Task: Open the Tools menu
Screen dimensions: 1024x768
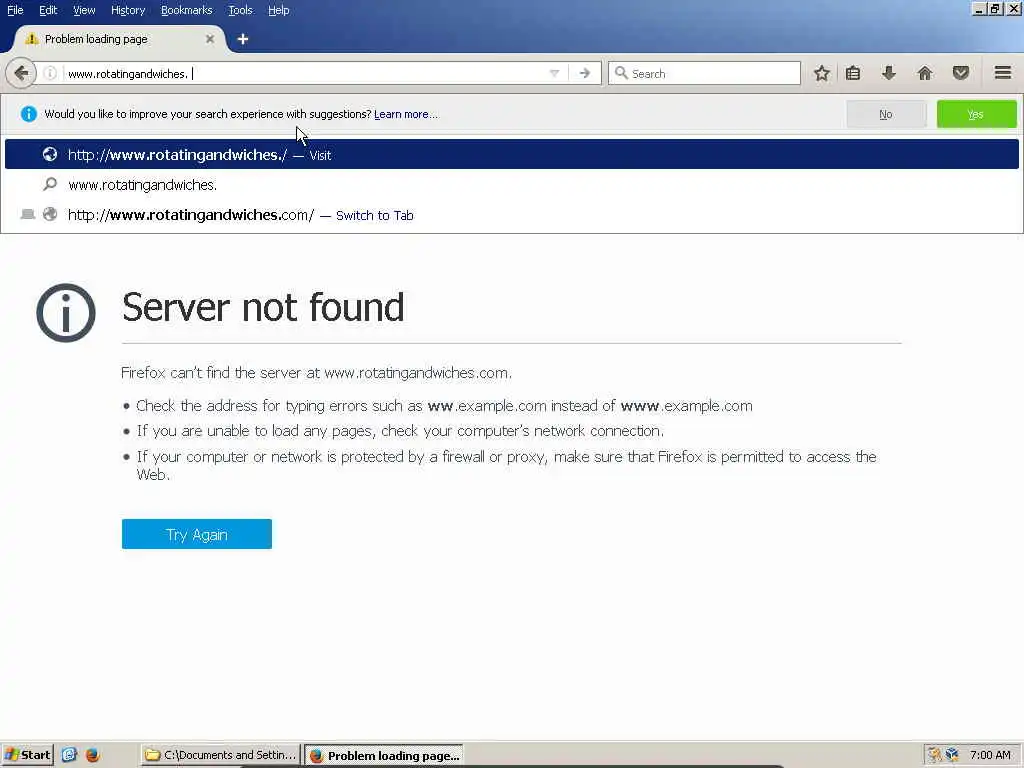Action: 240,10
